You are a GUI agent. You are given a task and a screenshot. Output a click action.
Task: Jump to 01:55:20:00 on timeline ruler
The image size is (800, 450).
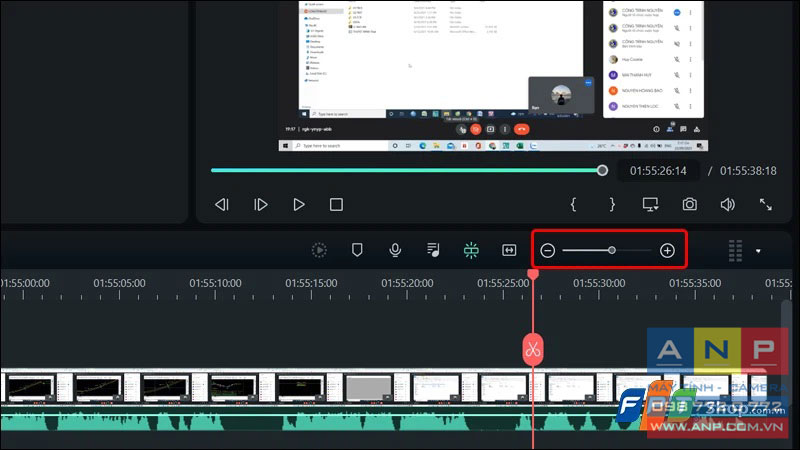(407, 283)
